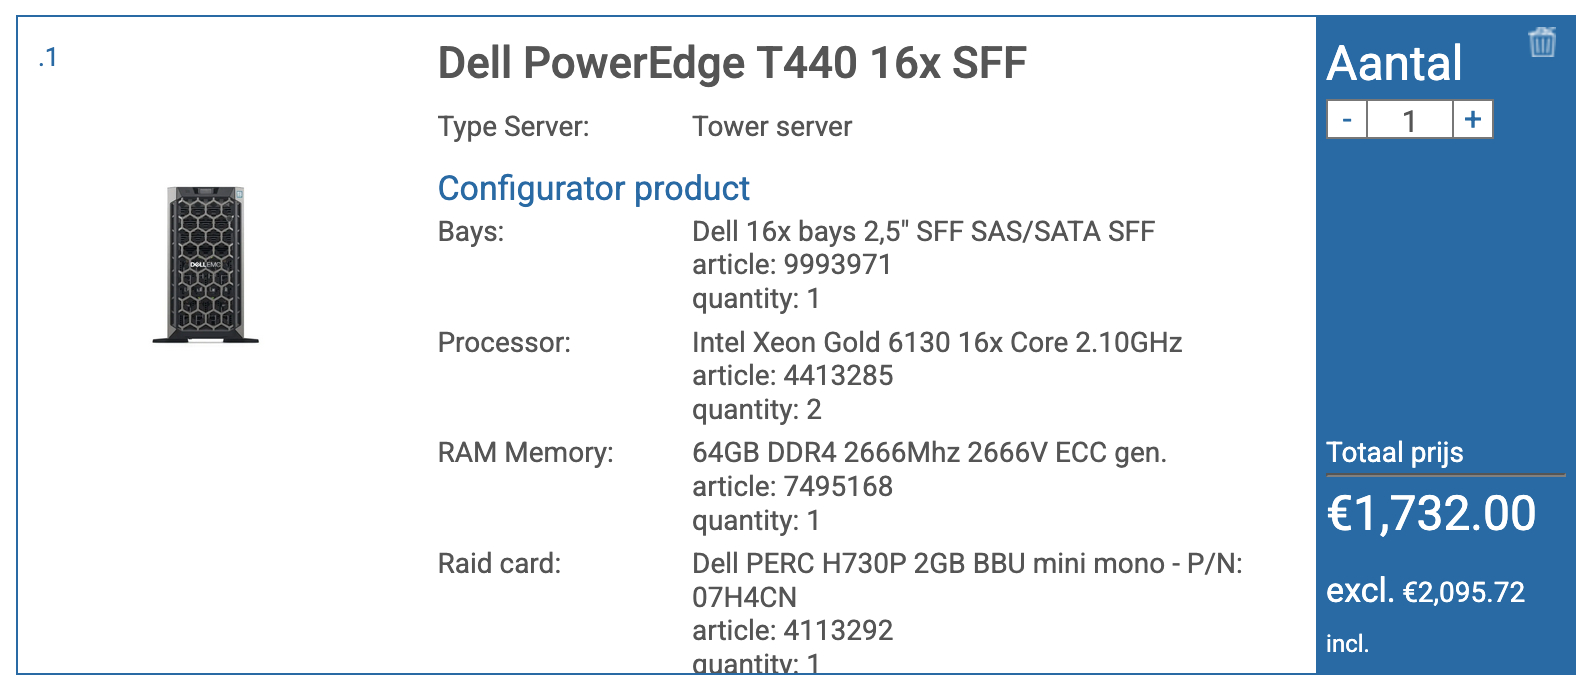This screenshot has width=1592, height=682.
Task: Click the Aantal heading
Action: [1394, 64]
